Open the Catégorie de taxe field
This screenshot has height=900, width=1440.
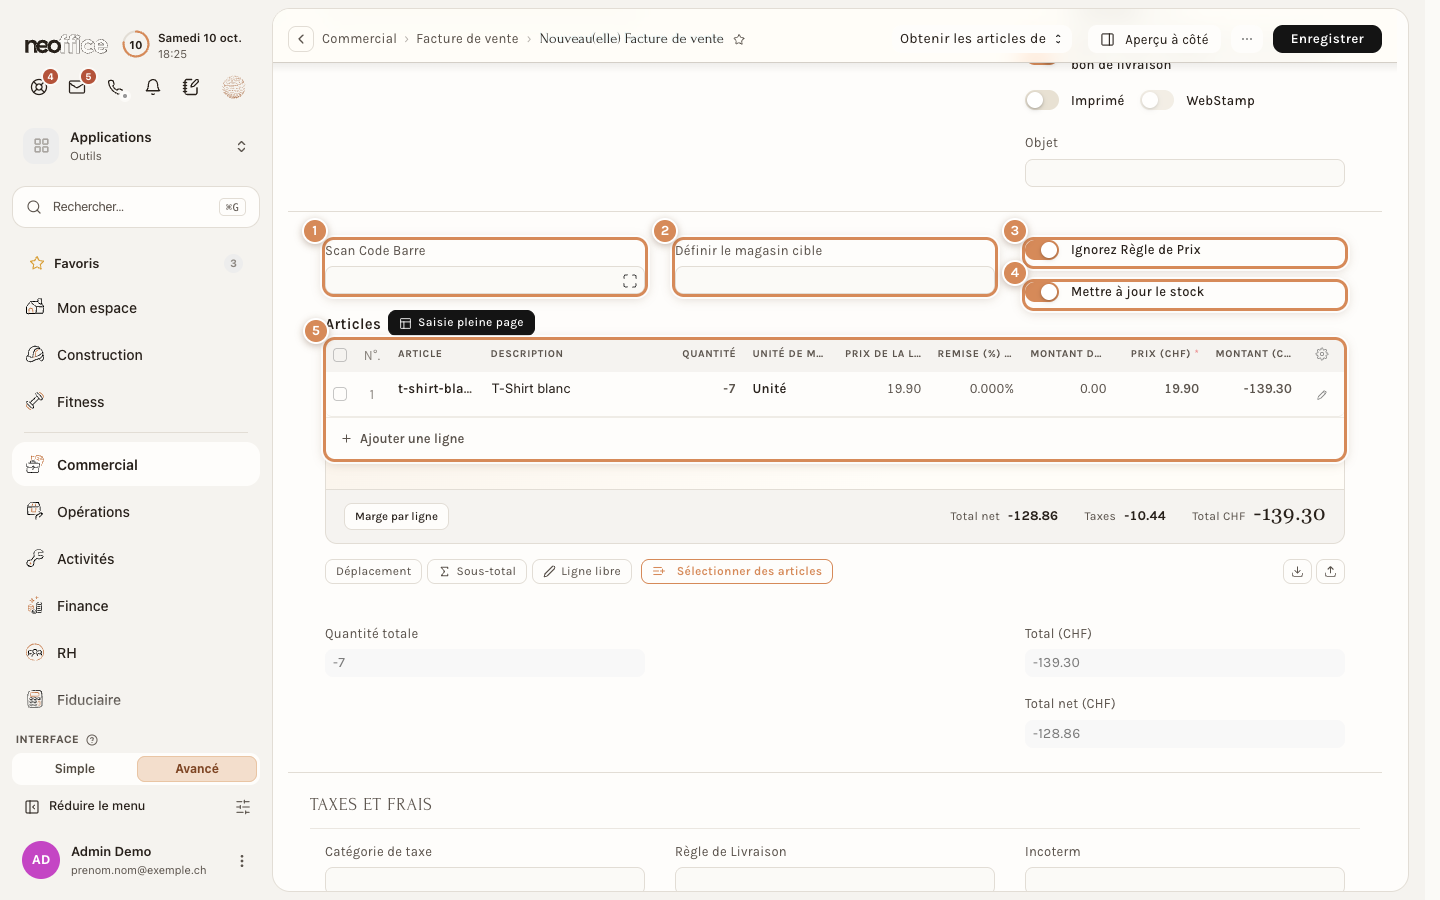pos(485,879)
